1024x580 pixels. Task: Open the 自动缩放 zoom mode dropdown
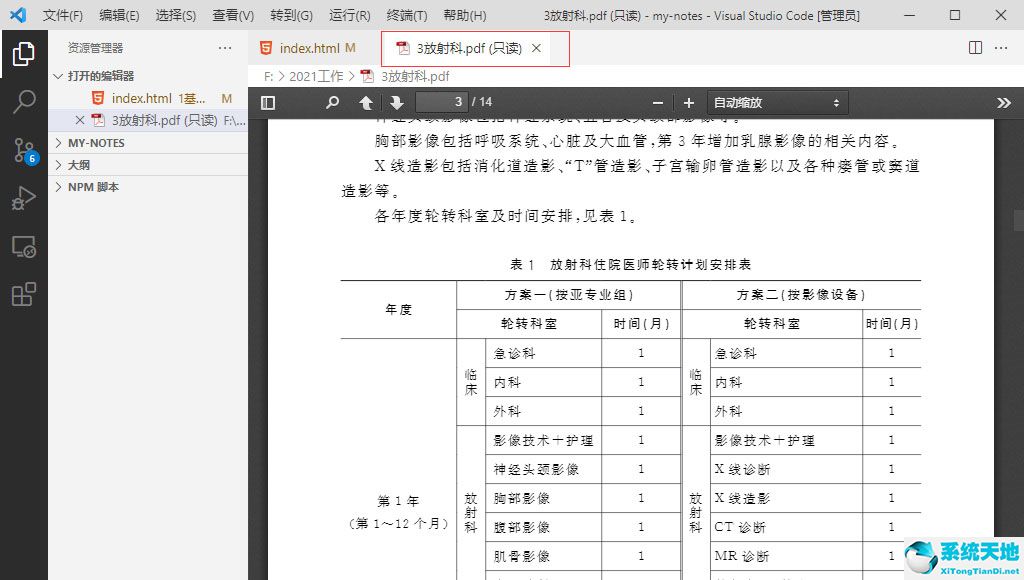(x=778, y=101)
